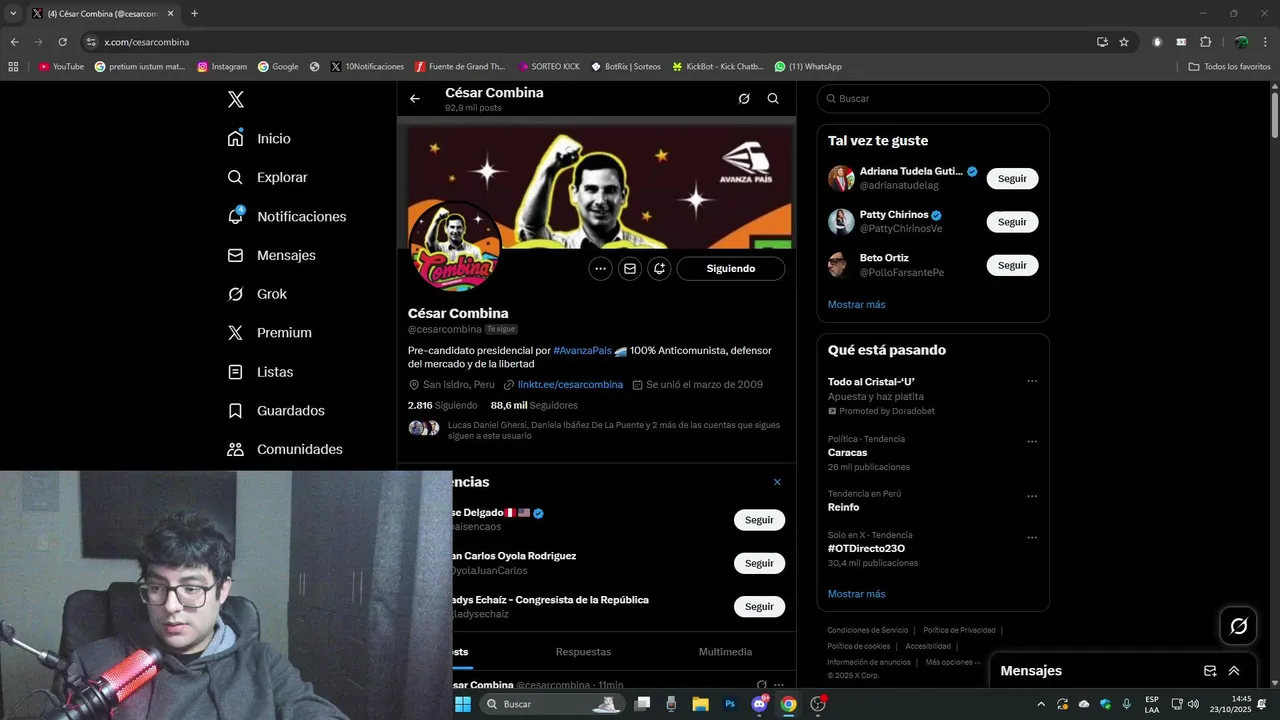
Task: Click Mostrar más under Tal vez te guste
Action: (x=856, y=304)
